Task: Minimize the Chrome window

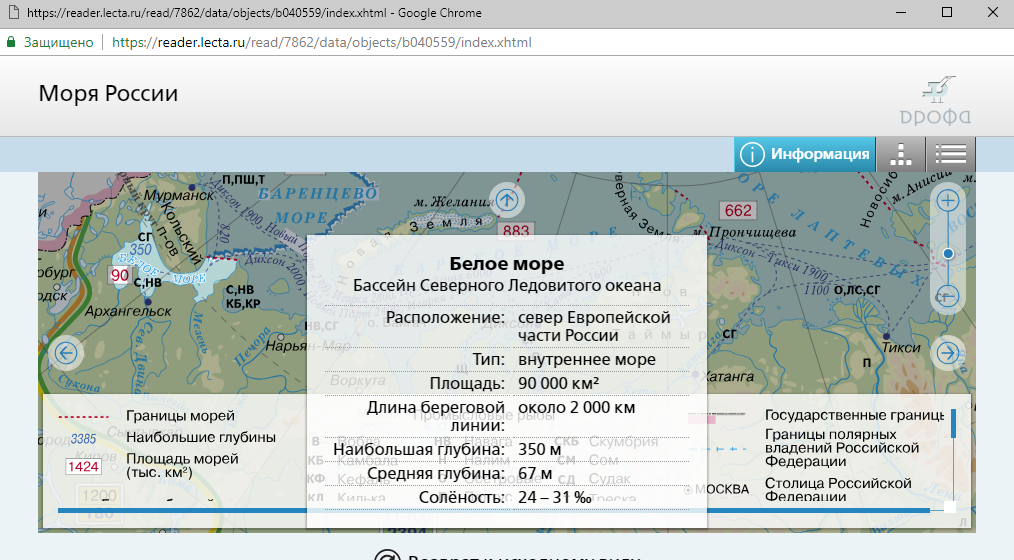Action: [901, 12]
